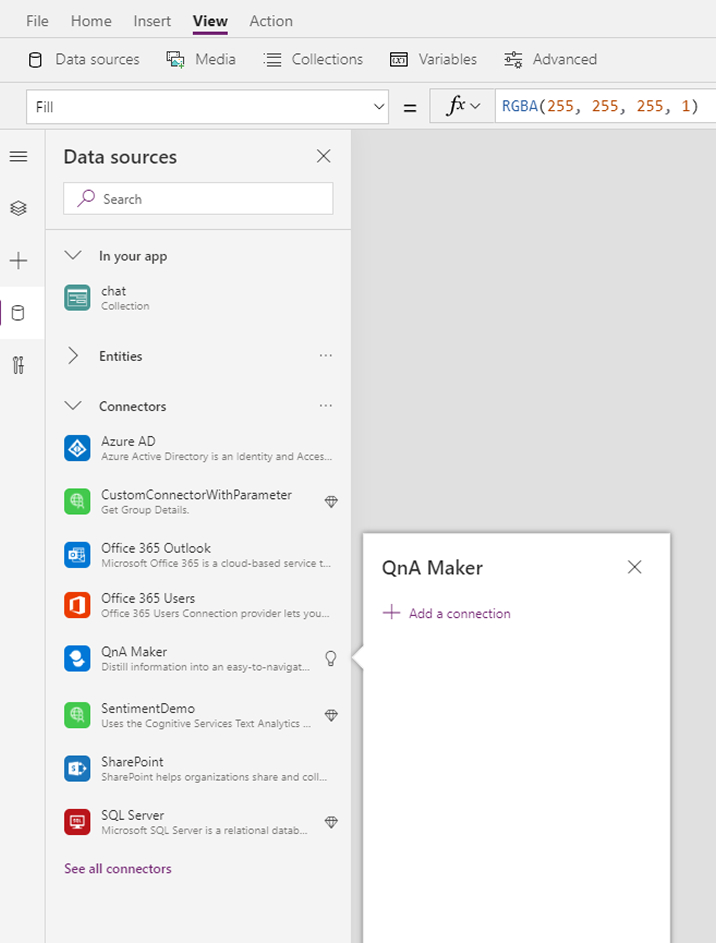Click the CustomConnectorWithParameter globe icon

coord(78,502)
